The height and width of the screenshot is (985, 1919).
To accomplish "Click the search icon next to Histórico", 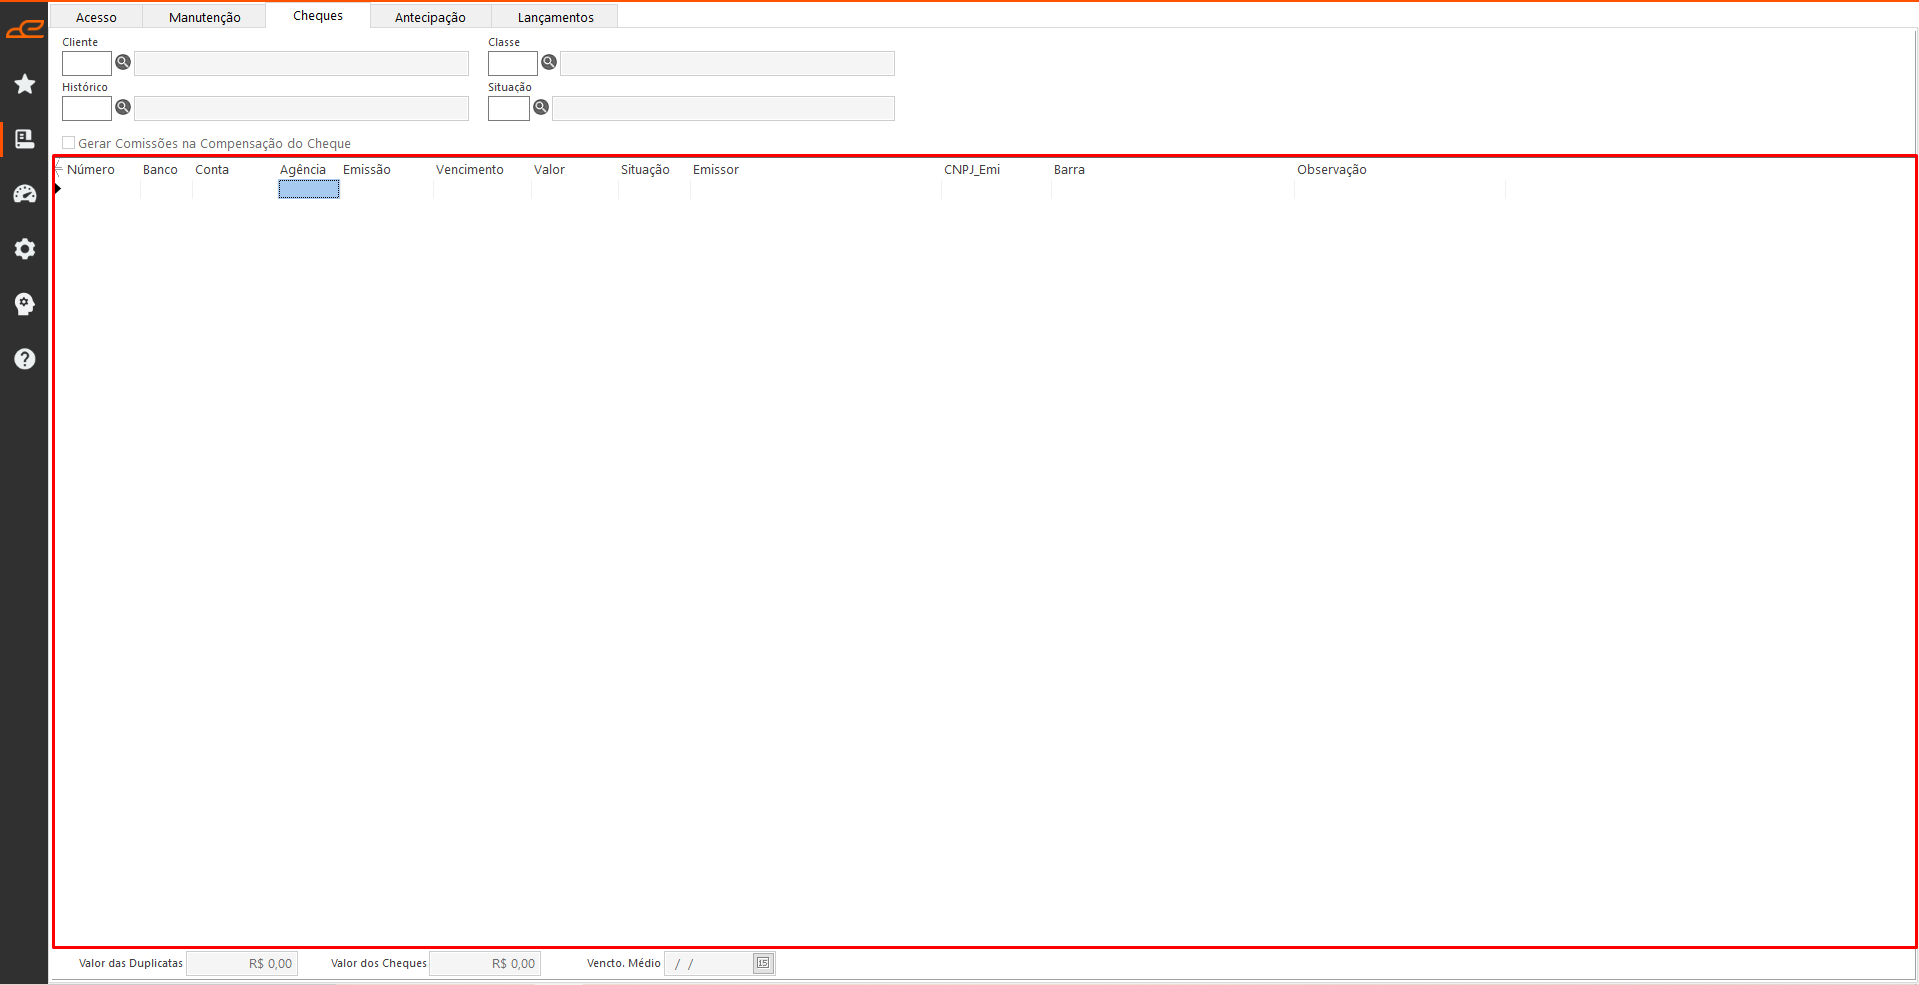I will click(123, 107).
